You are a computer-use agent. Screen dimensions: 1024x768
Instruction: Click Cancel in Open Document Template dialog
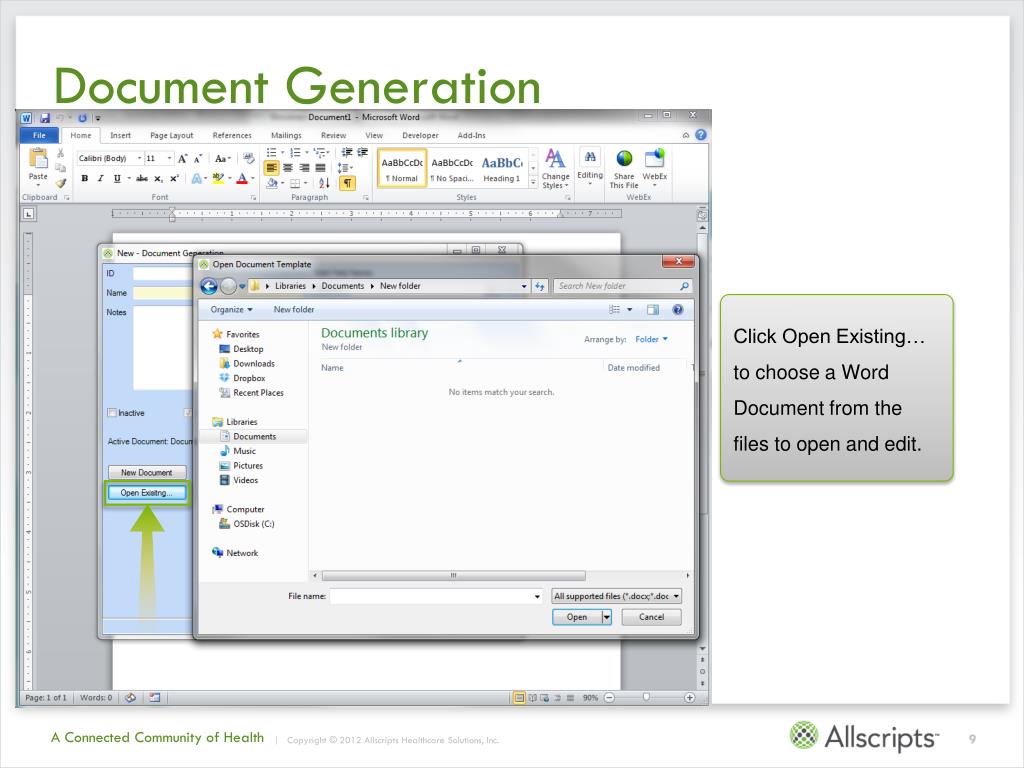pyautogui.click(x=651, y=617)
